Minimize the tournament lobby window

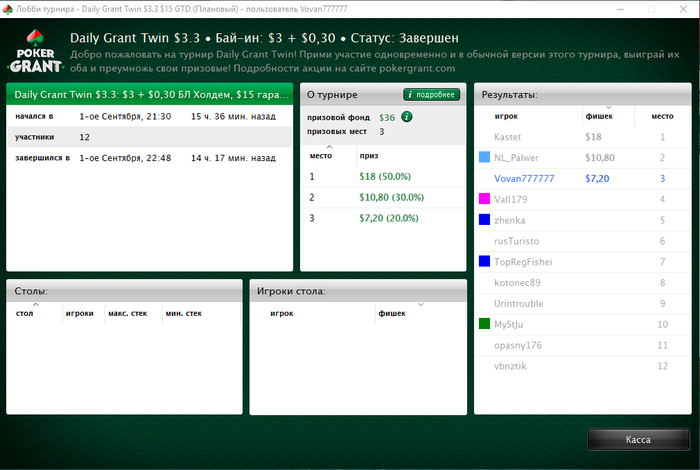(620, 9)
